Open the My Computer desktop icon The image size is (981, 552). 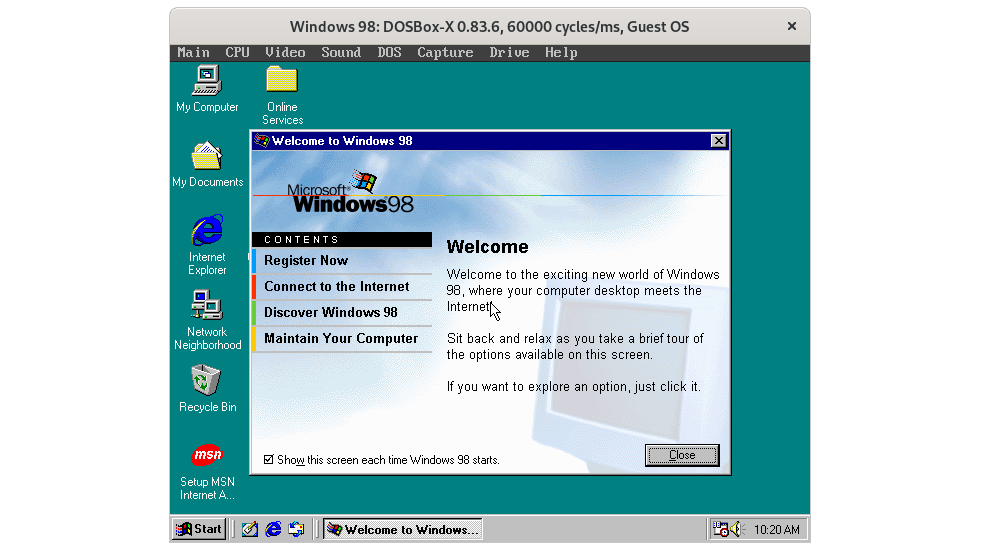click(x=207, y=80)
